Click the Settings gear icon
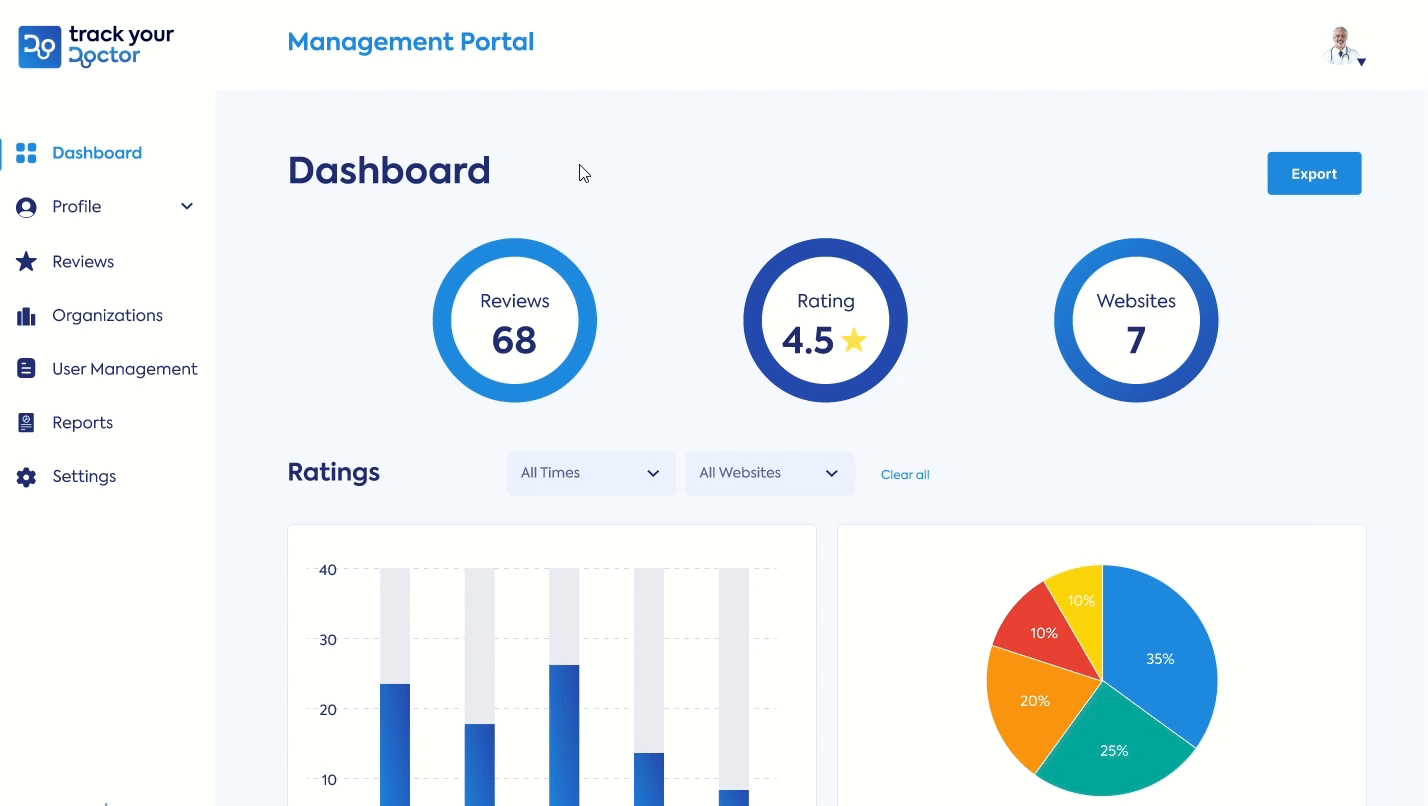1428x806 pixels. point(26,477)
